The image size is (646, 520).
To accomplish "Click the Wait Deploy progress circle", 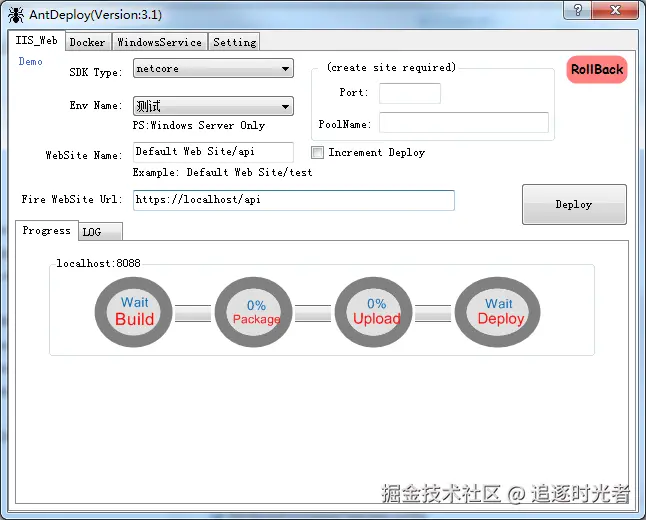I will [498, 312].
